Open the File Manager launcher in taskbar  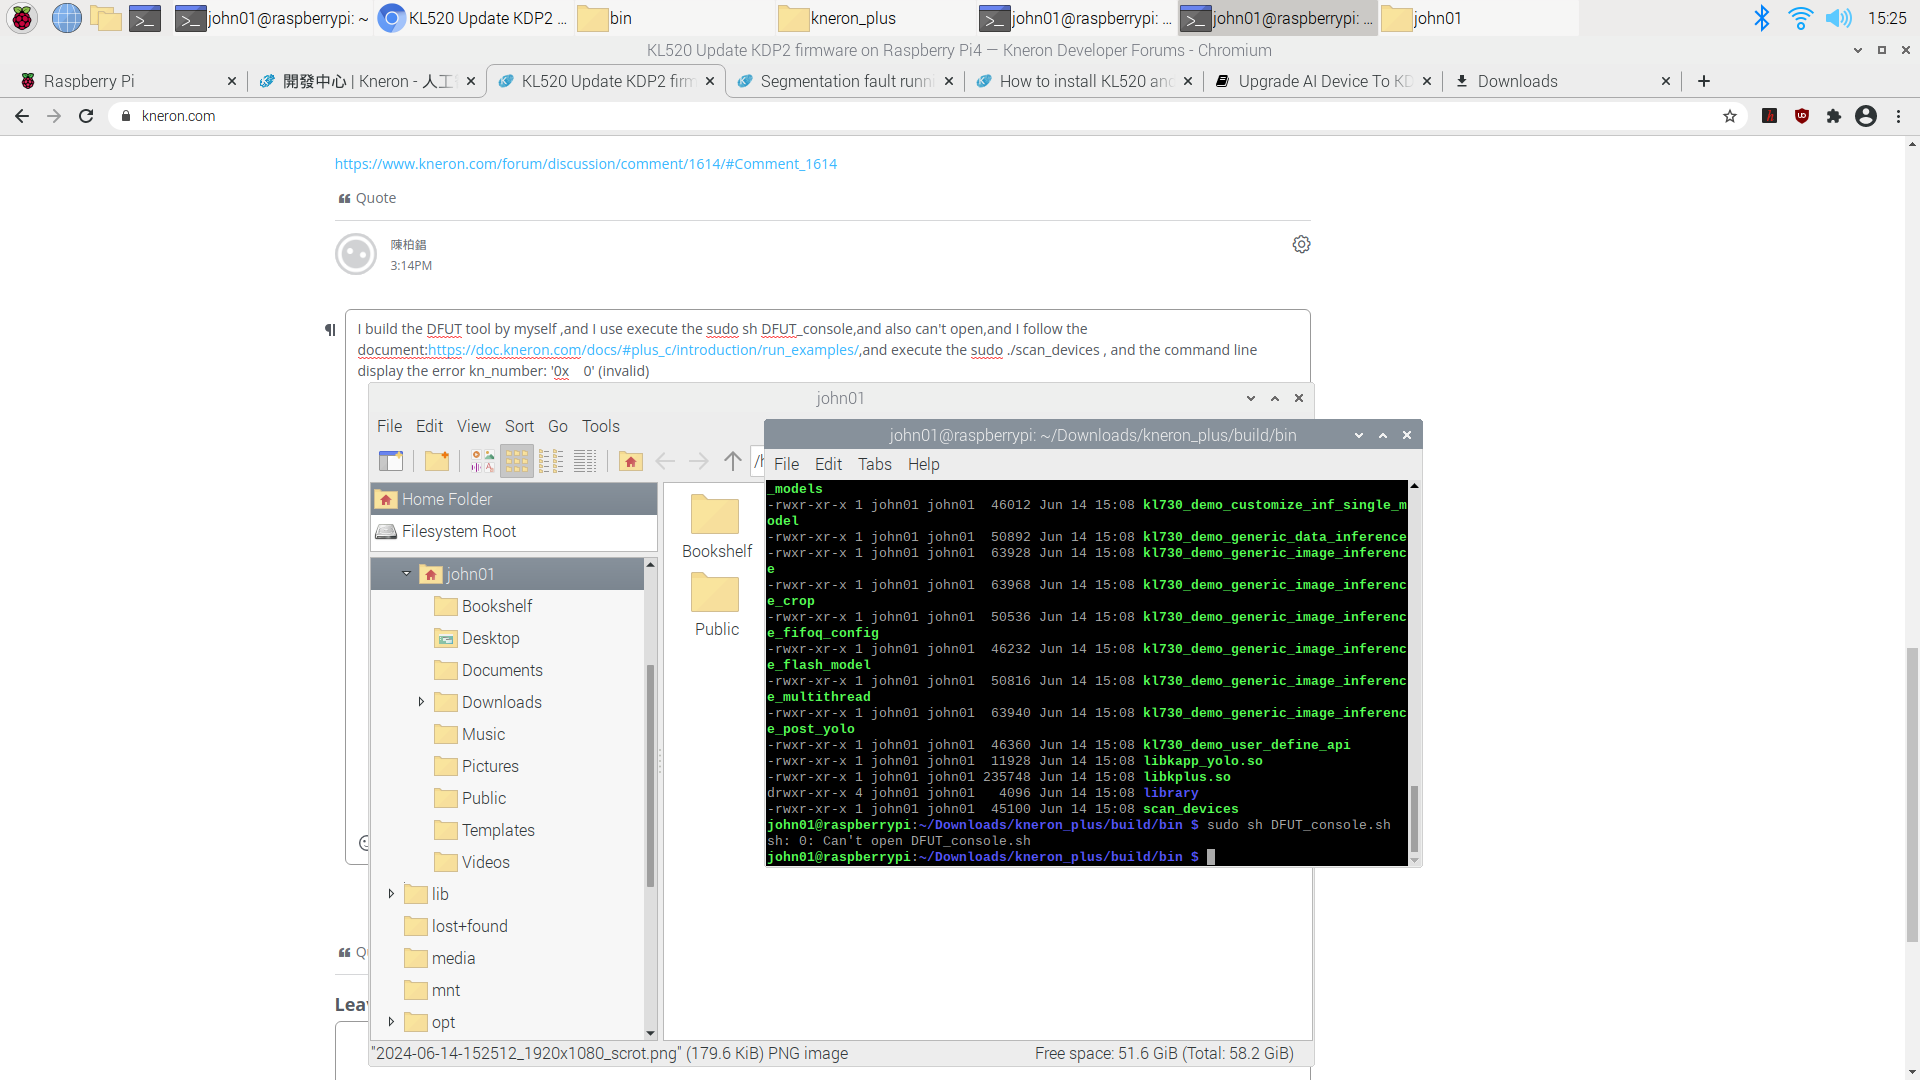(106, 18)
